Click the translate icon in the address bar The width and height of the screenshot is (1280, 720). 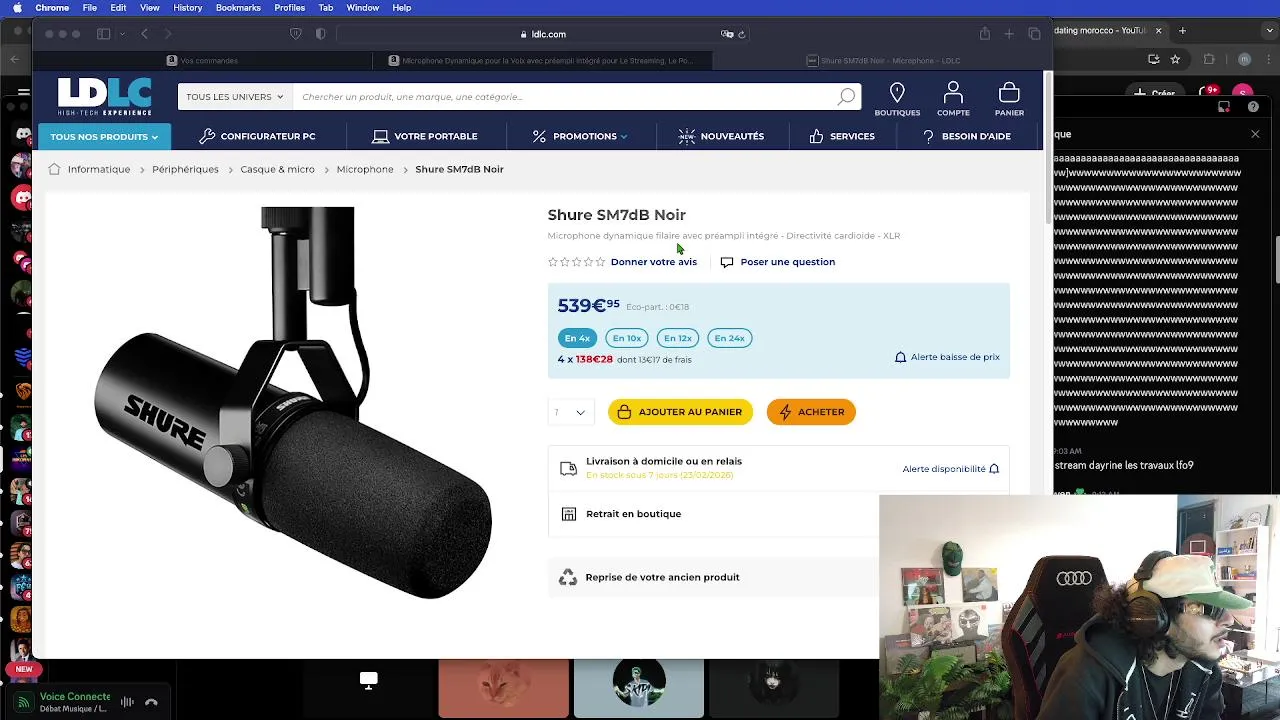(727, 34)
